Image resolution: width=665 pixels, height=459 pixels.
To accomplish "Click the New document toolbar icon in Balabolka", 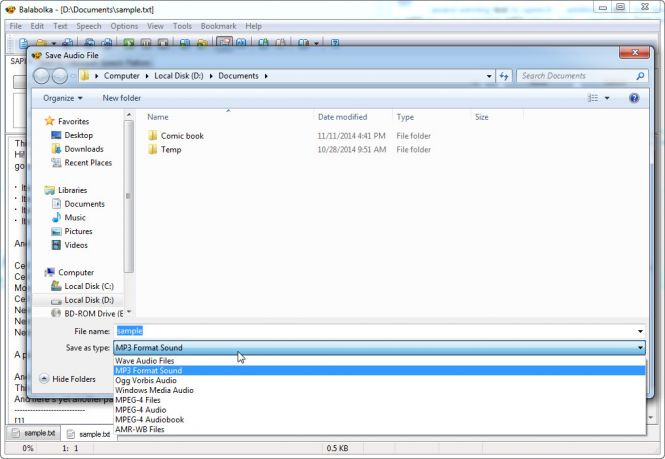I will pyautogui.click(x=23, y=43).
